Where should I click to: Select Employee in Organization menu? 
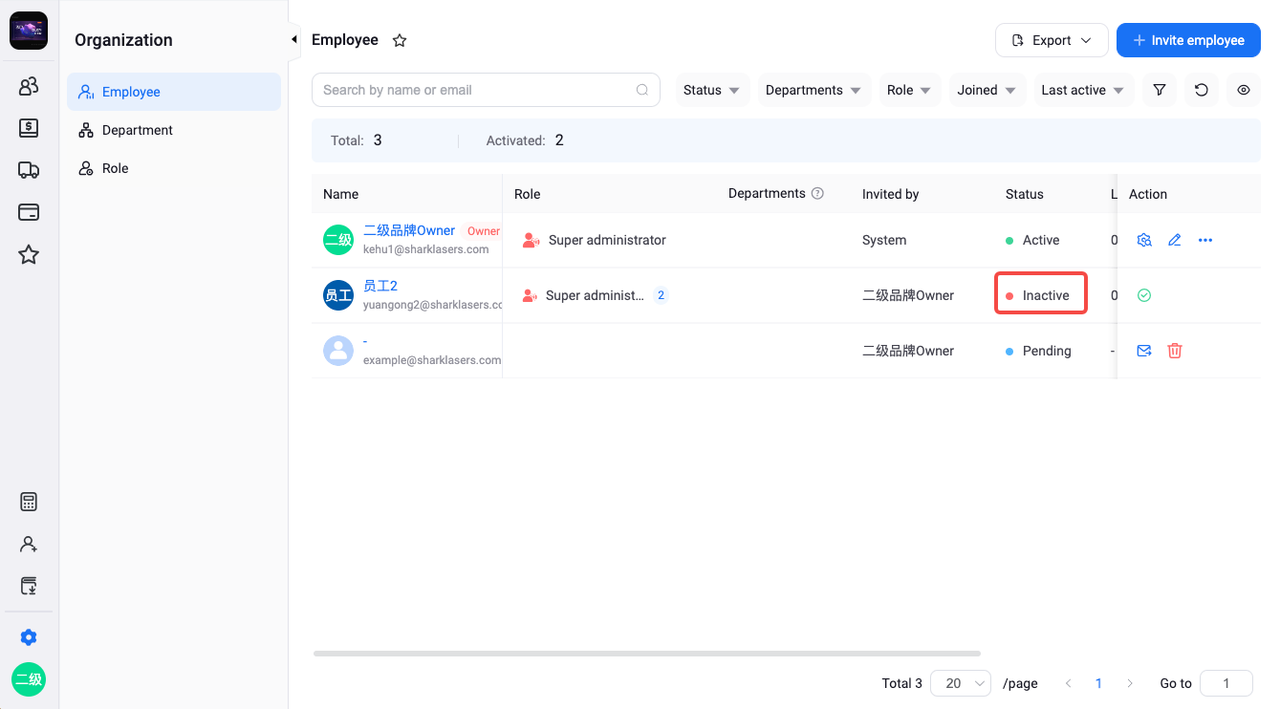174,92
